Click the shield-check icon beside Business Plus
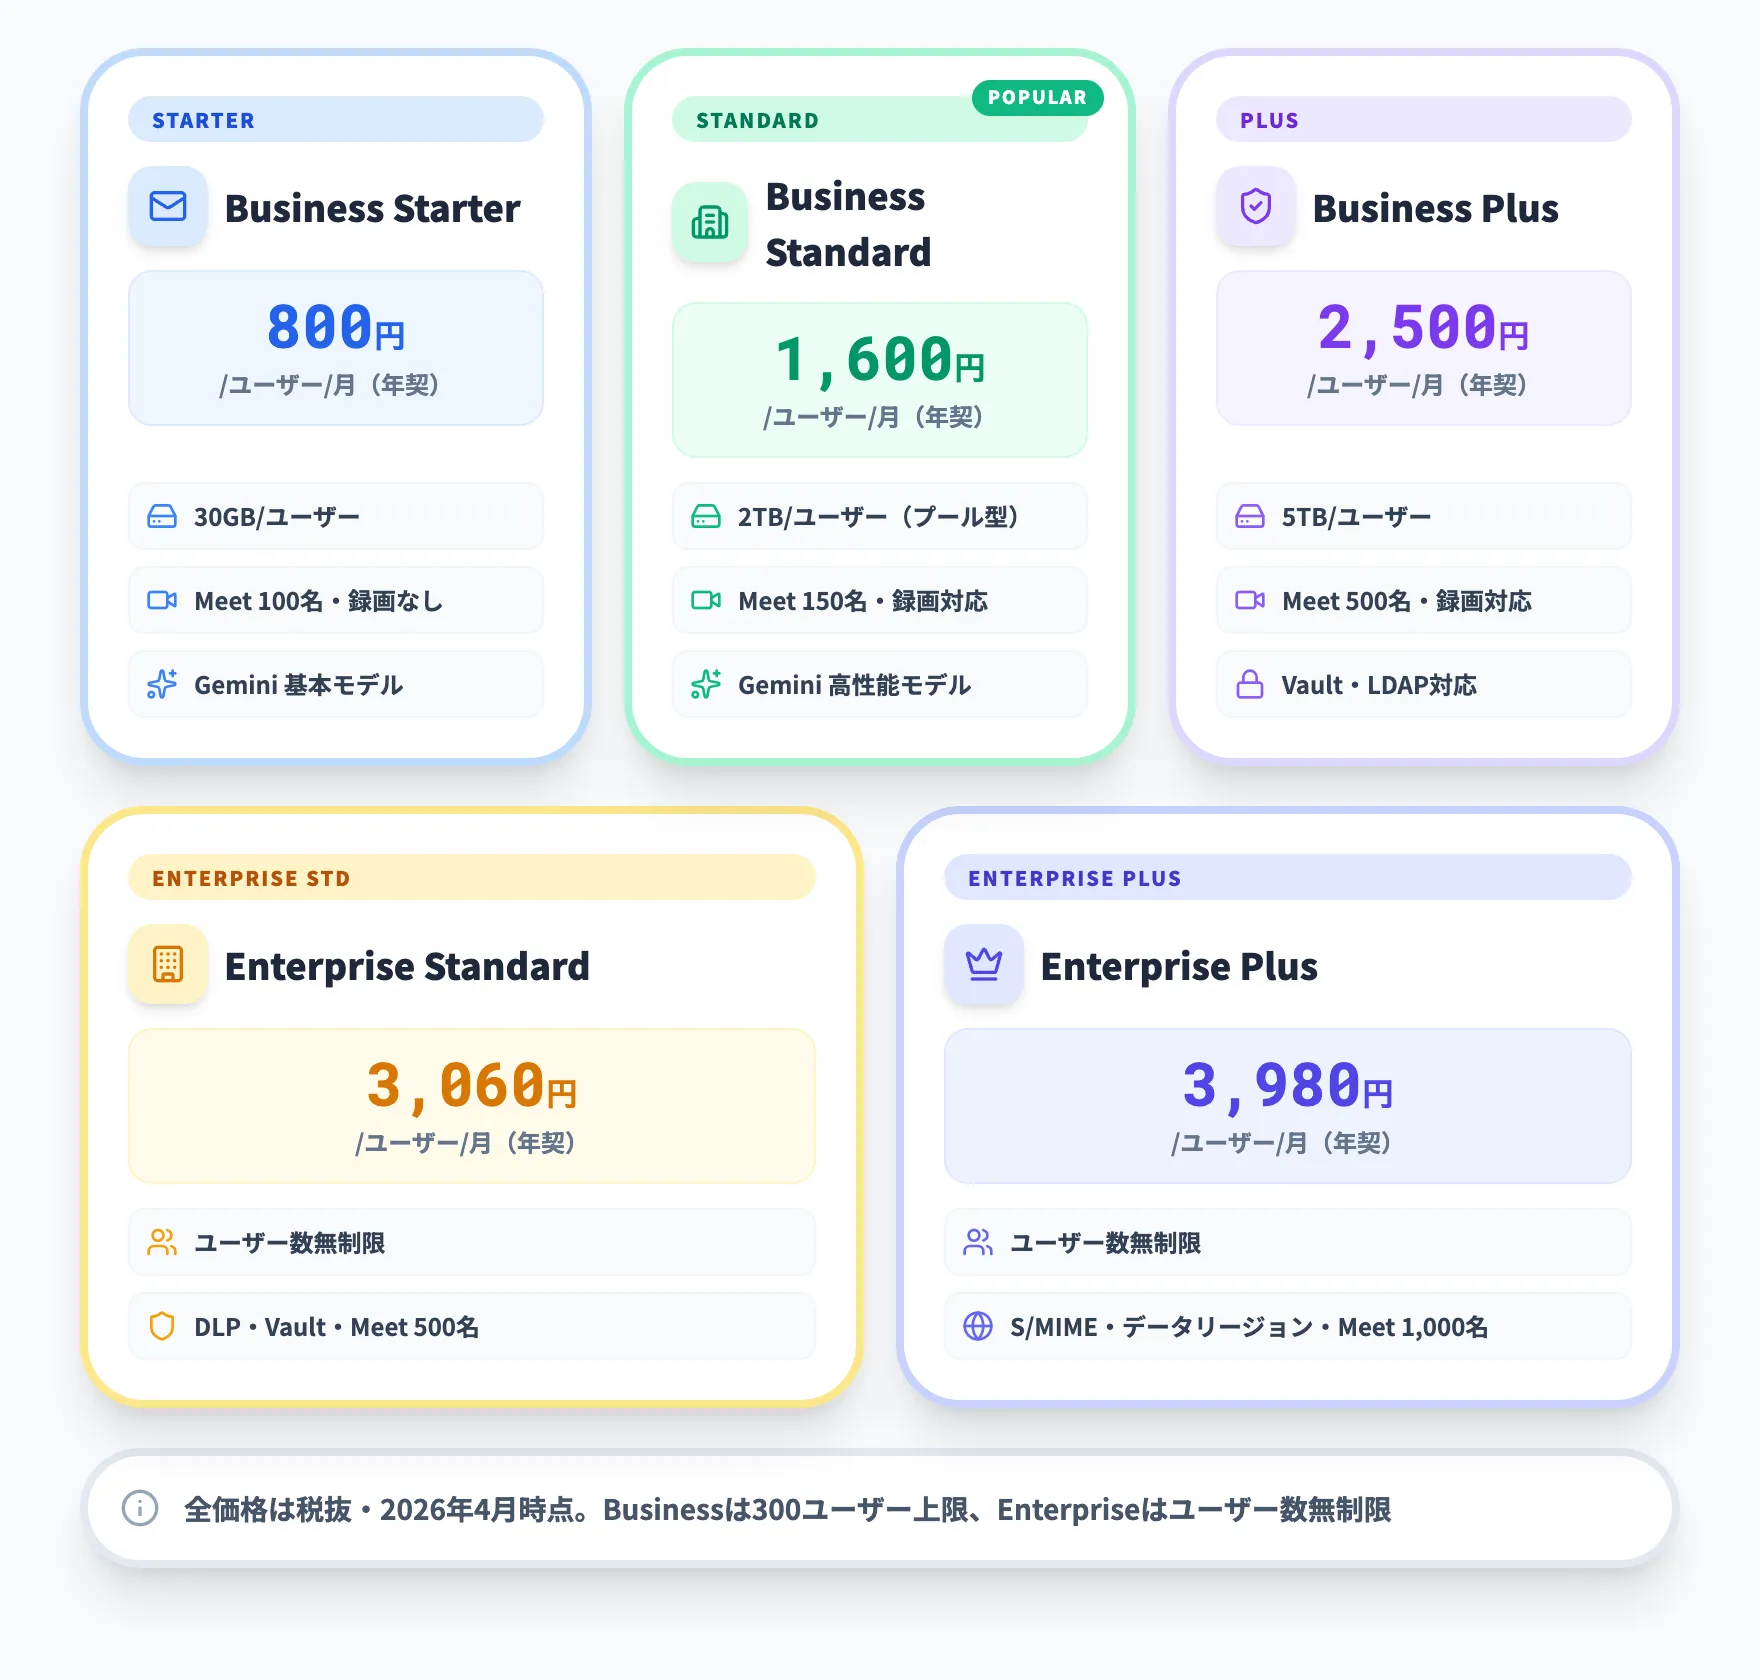The image size is (1760, 1680). pos(1256,207)
